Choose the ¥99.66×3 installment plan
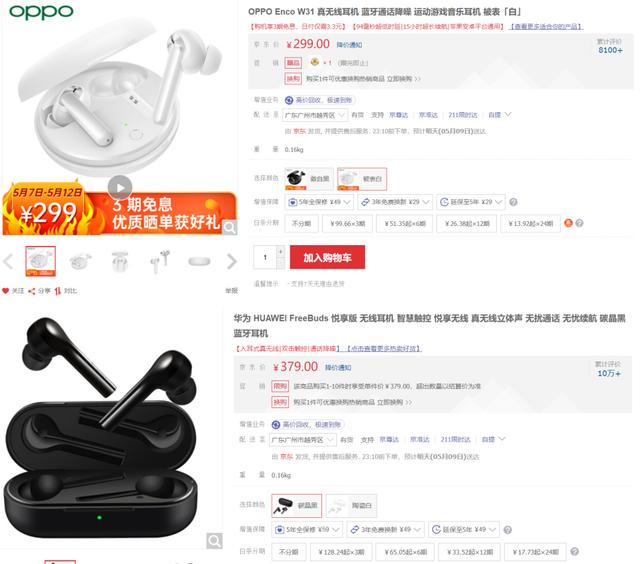Image resolution: width=640 pixels, height=564 pixels. click(x=347, y=224)
